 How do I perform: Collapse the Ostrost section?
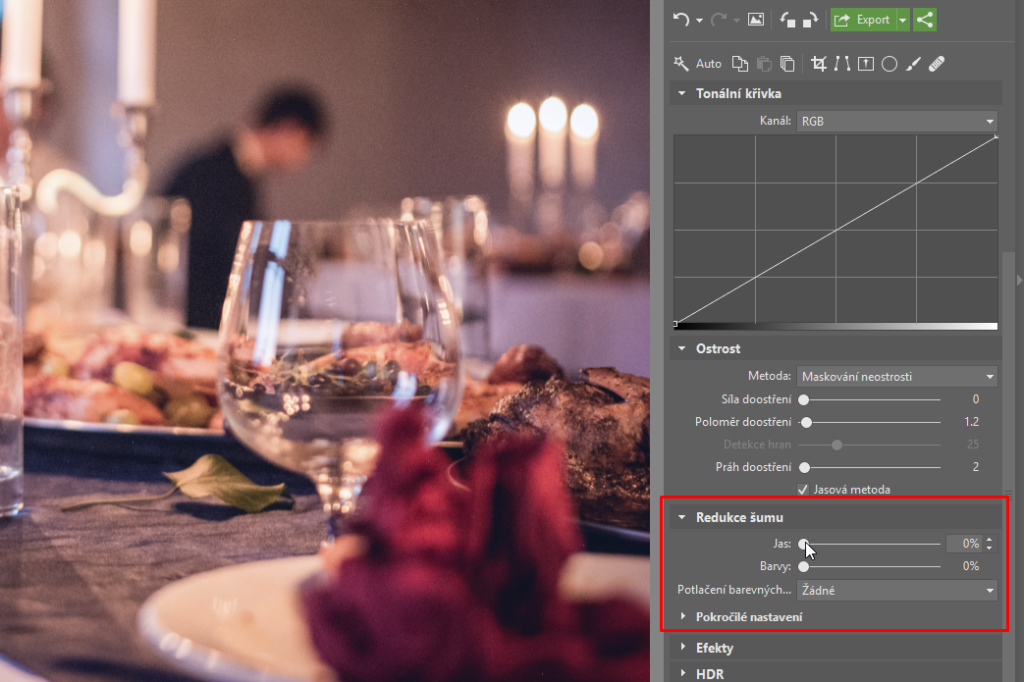(x=682, y=348)
